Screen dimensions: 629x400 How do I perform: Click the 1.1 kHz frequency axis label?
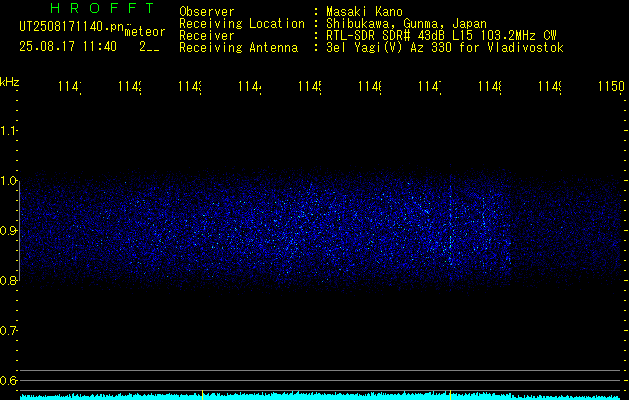pos(8,130)
